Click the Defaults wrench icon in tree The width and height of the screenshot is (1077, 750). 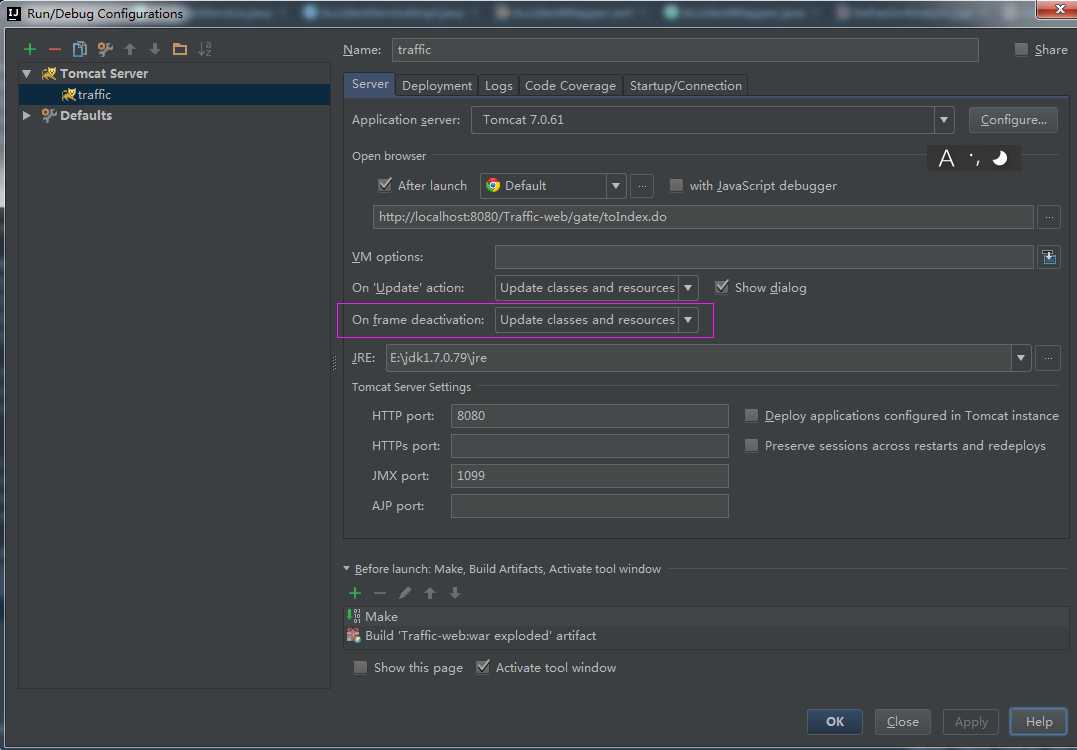click(49, 115)
